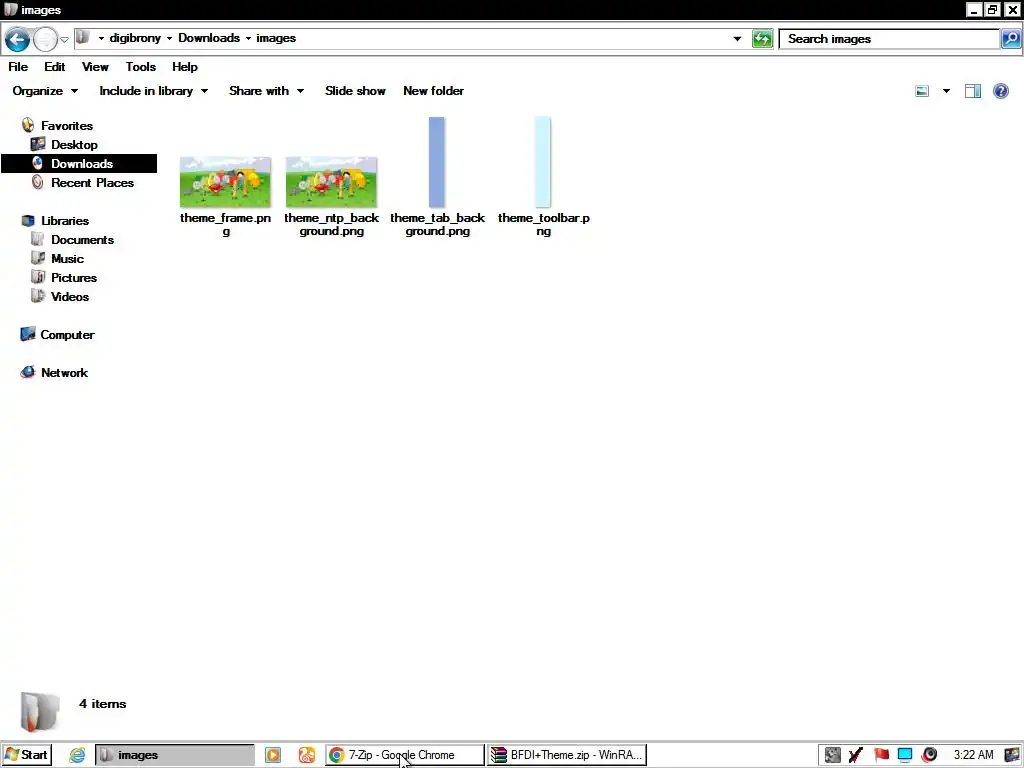1024x768 pixels.
Task: Select Libraries in the navigation pane
Action: [65, 221]
